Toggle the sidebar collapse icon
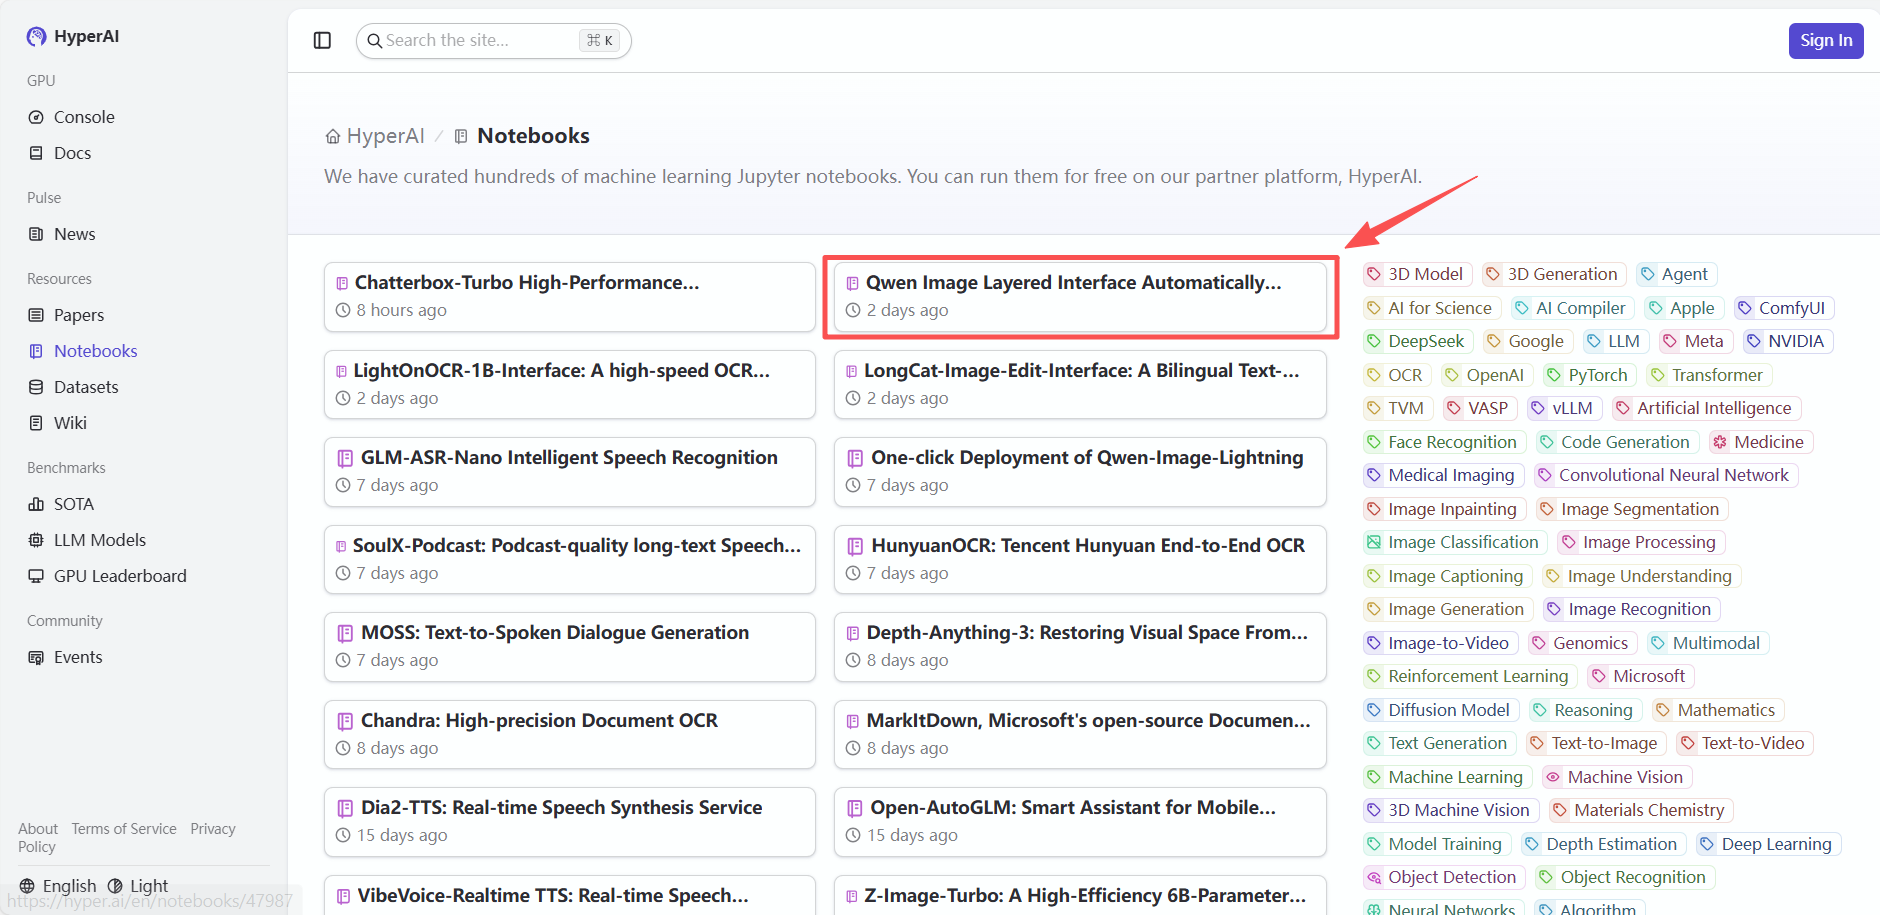The image size is (1880, 915). 322,40
